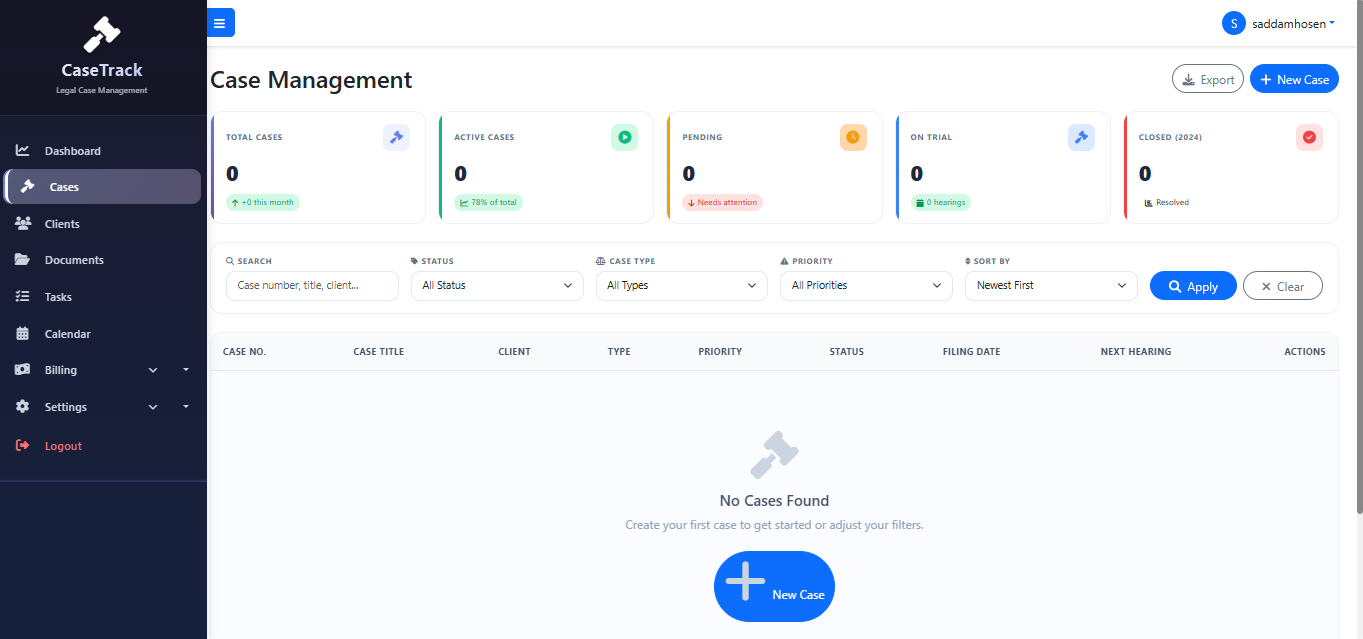The height and width of the screenshot is (639, 1363).
Task: Click the Calendar icon in sidebar
Action: pyautogui.click(x=23, y=334)
